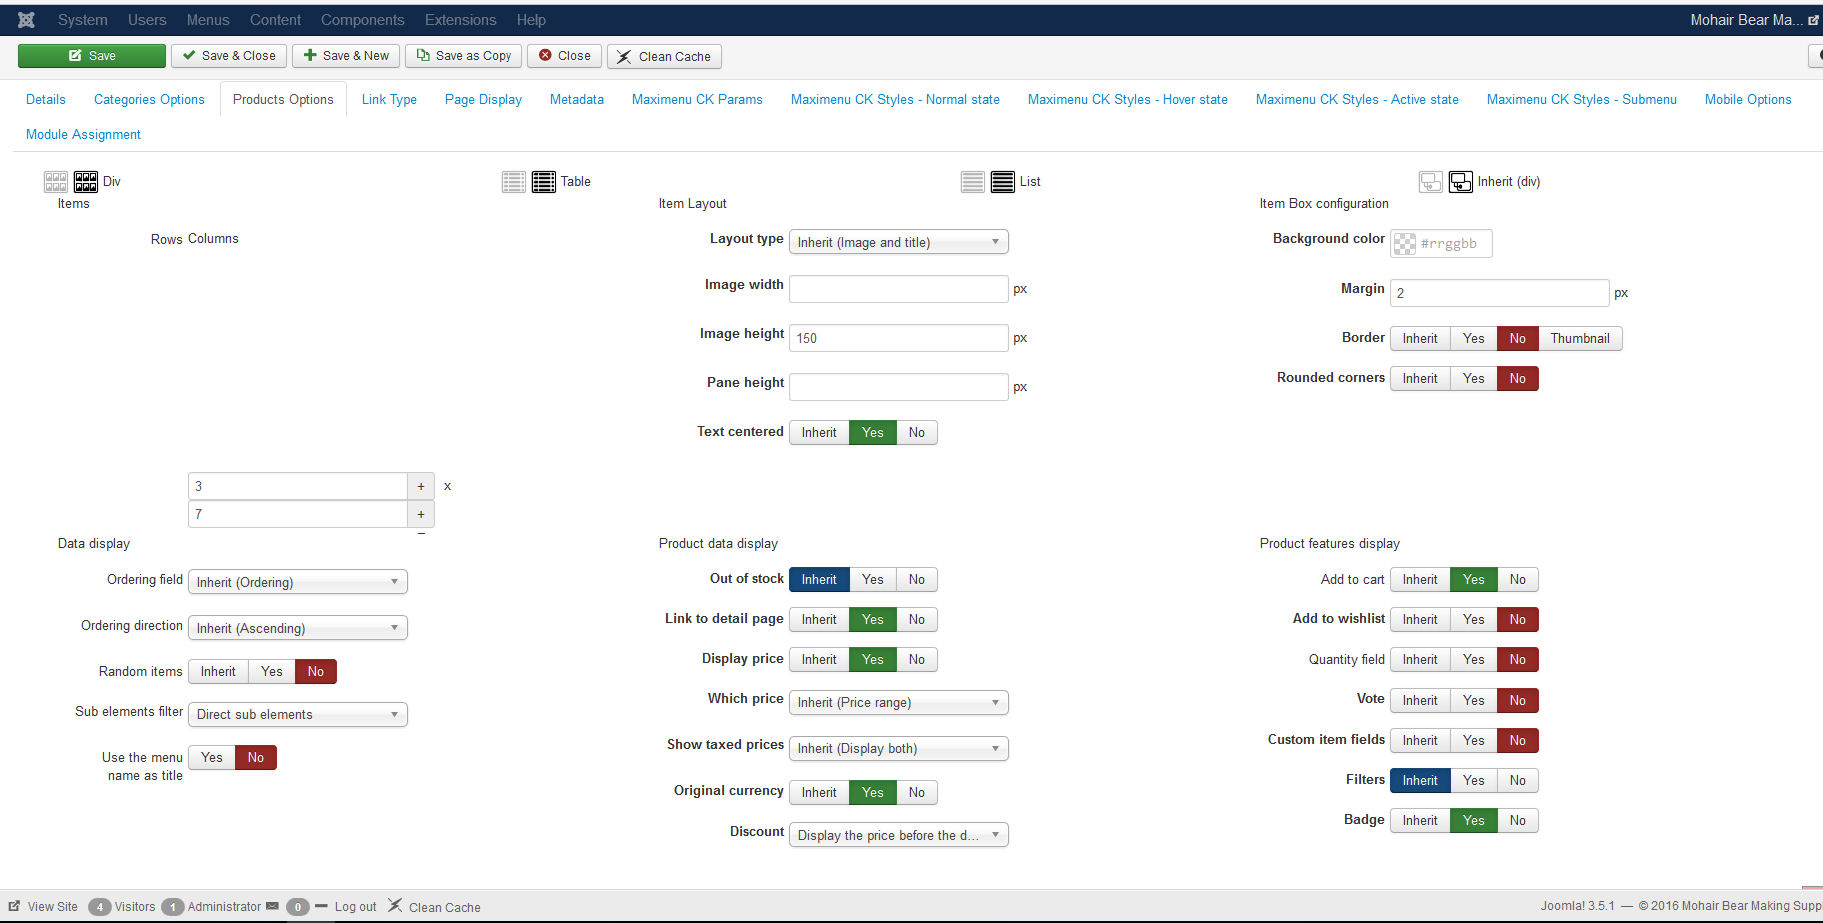The image size is (1823, 923).
Task: Open the Components menu
Action: point(363,20)
